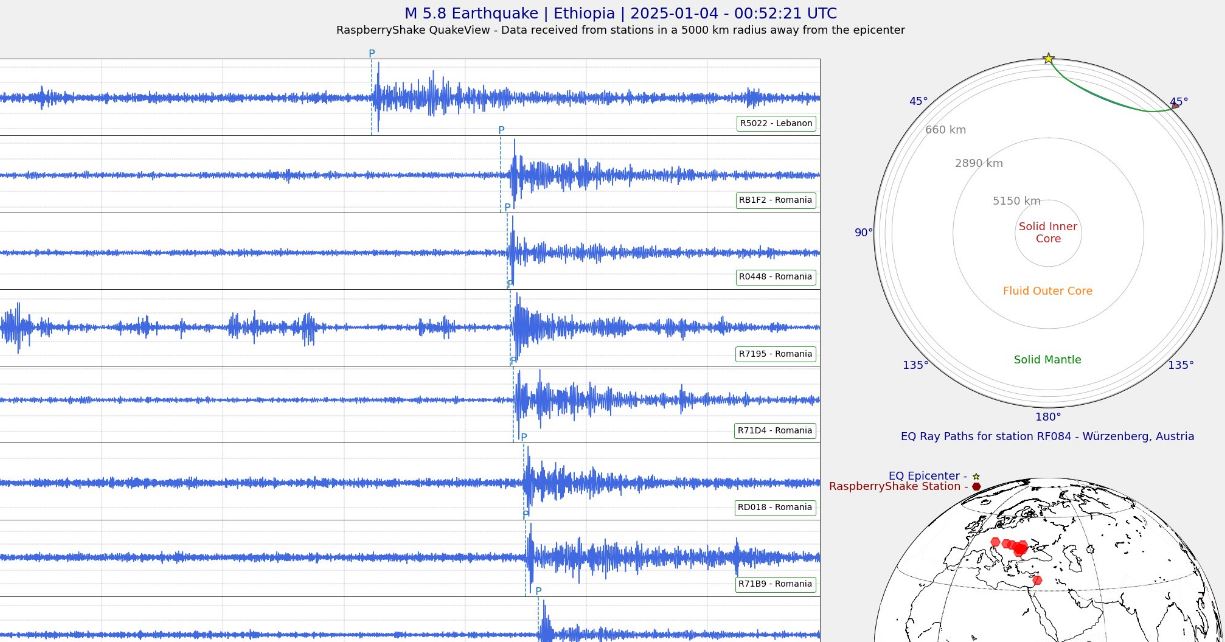The width and height of the screenshot is (1225, 642).
Task: Click the Solid Inner Core label
Action: pyautogui.click(x=1047, y=233)
